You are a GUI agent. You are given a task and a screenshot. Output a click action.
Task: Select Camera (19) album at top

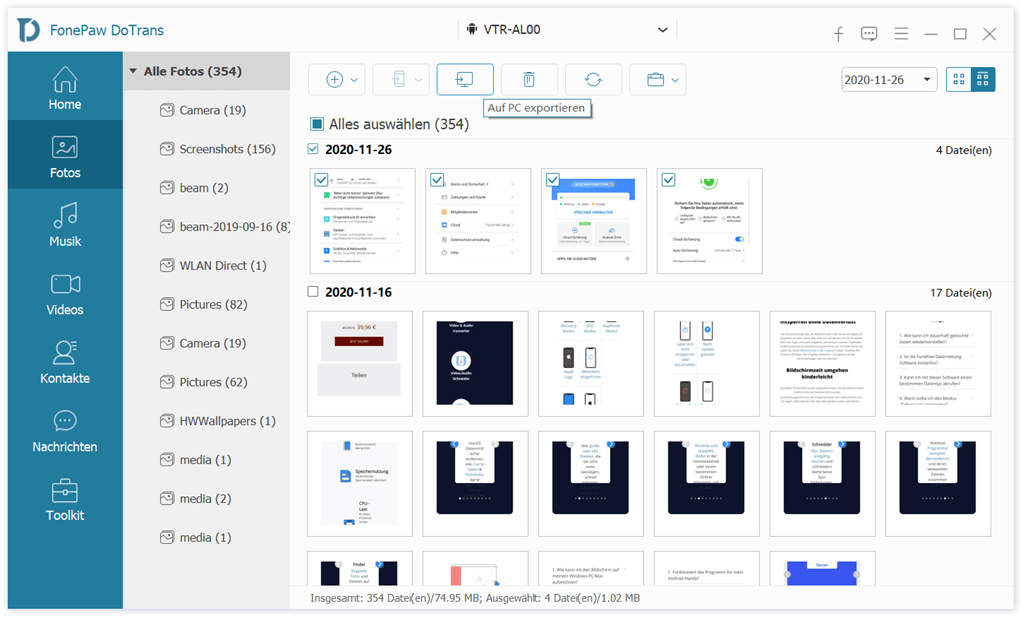click(202, 110)
